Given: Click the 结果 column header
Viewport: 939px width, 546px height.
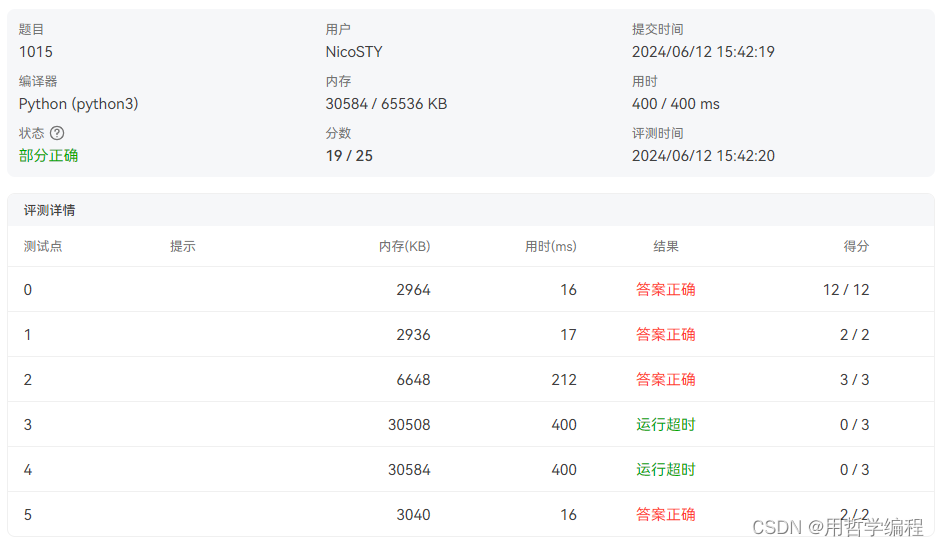Looking at the screenshot, I should 666,246.
